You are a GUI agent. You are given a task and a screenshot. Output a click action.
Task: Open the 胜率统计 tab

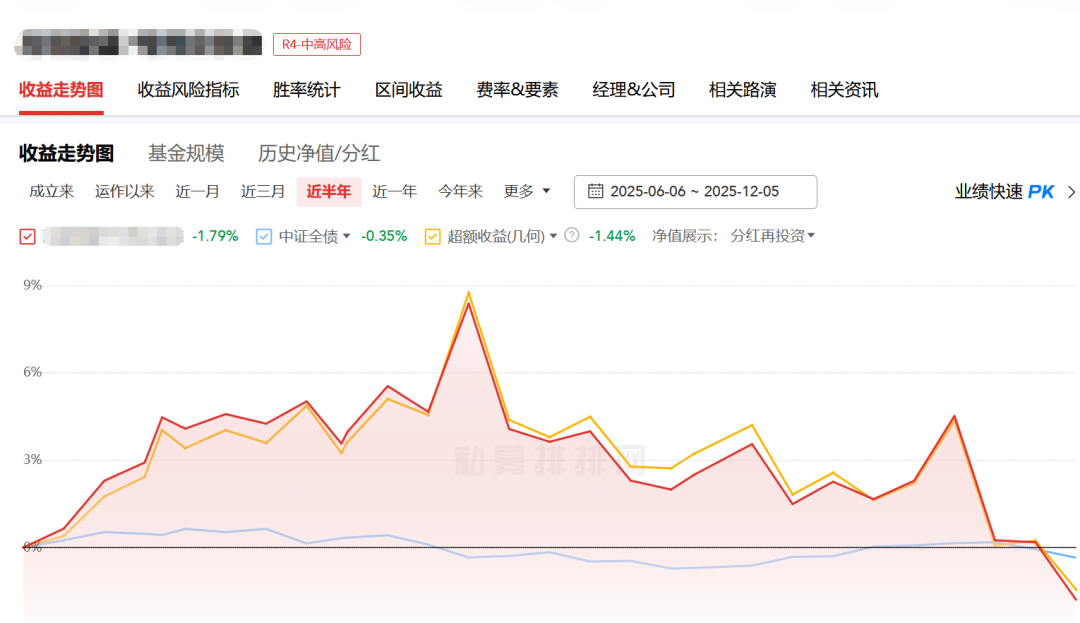[305, 90]
